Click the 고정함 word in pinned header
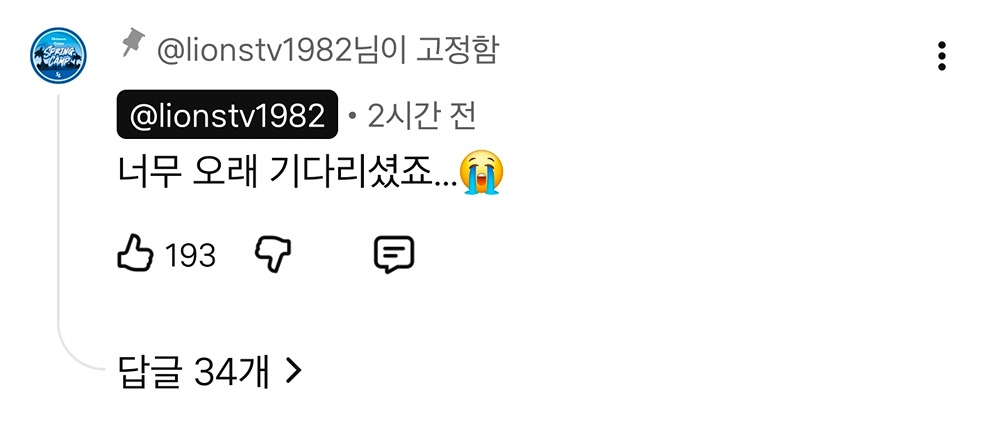1000x426 pixels. click(x=457, y=51)
